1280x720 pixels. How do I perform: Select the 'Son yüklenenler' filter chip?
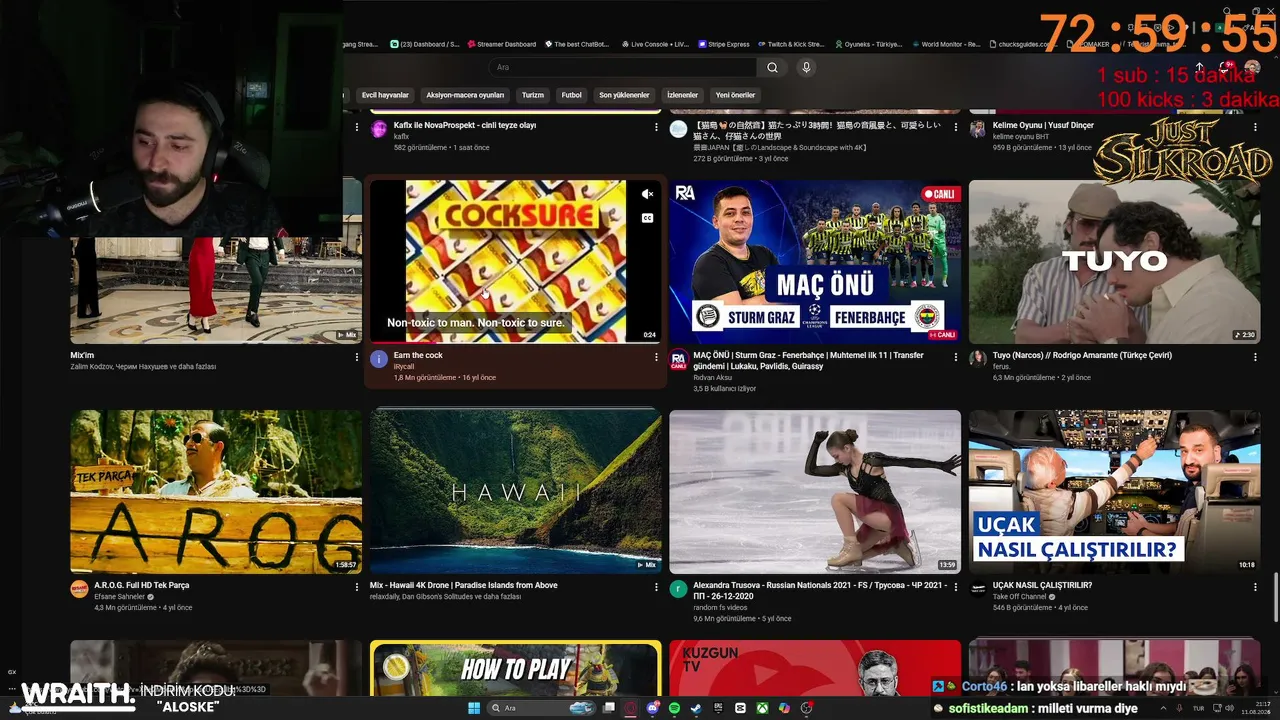pos(624,95)
